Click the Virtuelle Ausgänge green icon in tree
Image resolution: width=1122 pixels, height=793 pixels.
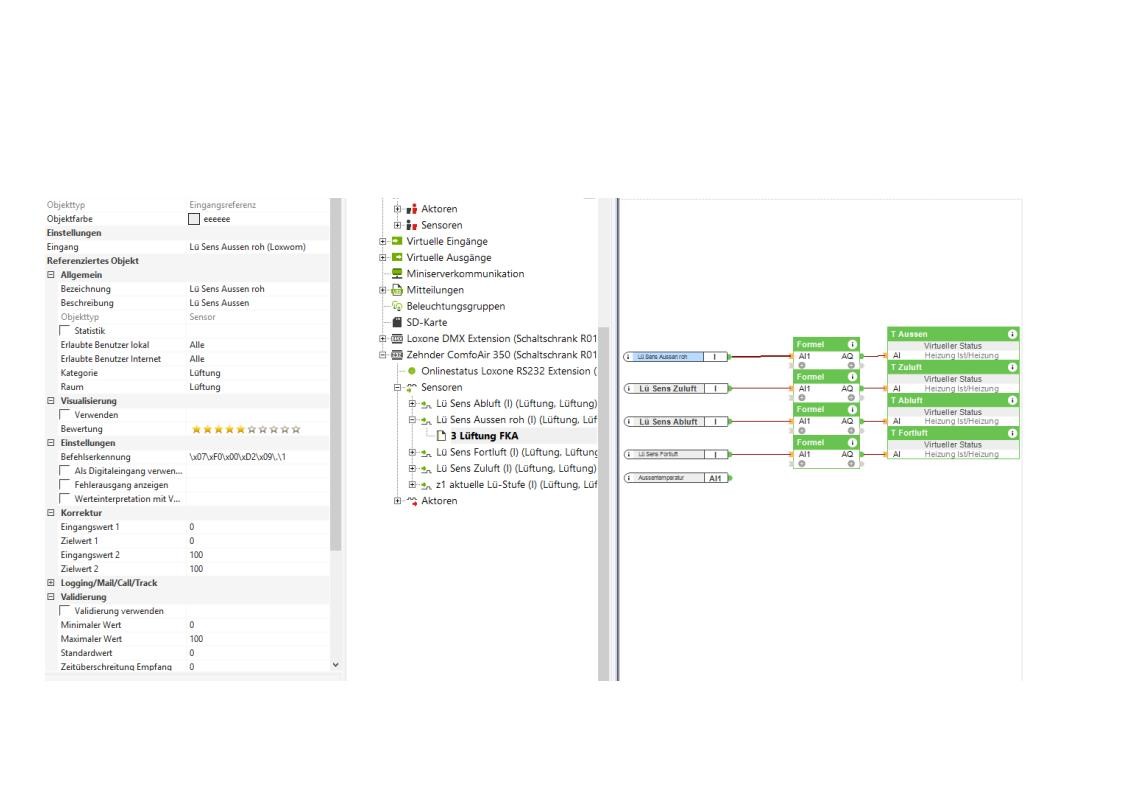[397, 257]
